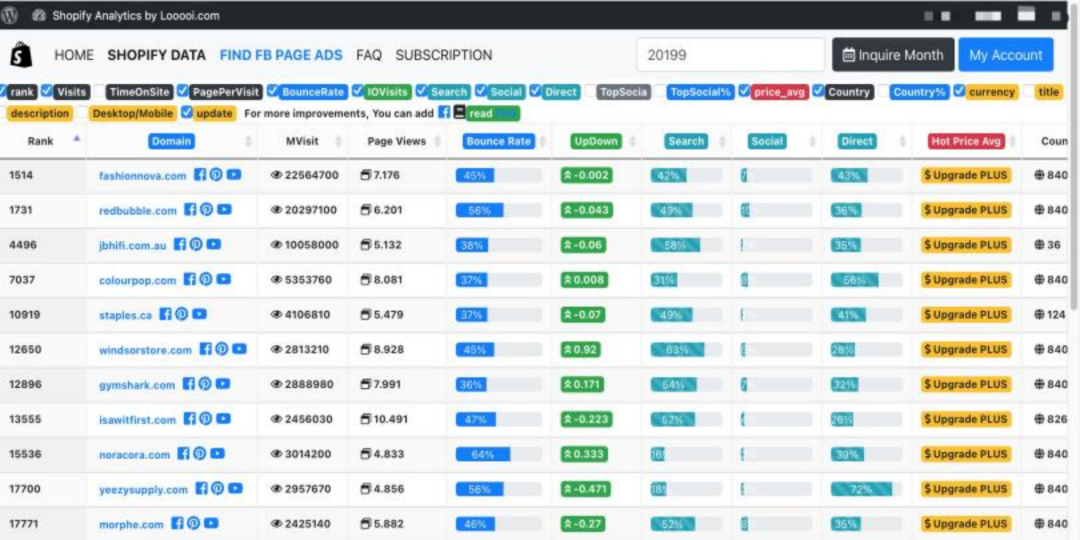
Task: Open Shopify Analytics dashboard gauge icon
Action: [39, 15]
